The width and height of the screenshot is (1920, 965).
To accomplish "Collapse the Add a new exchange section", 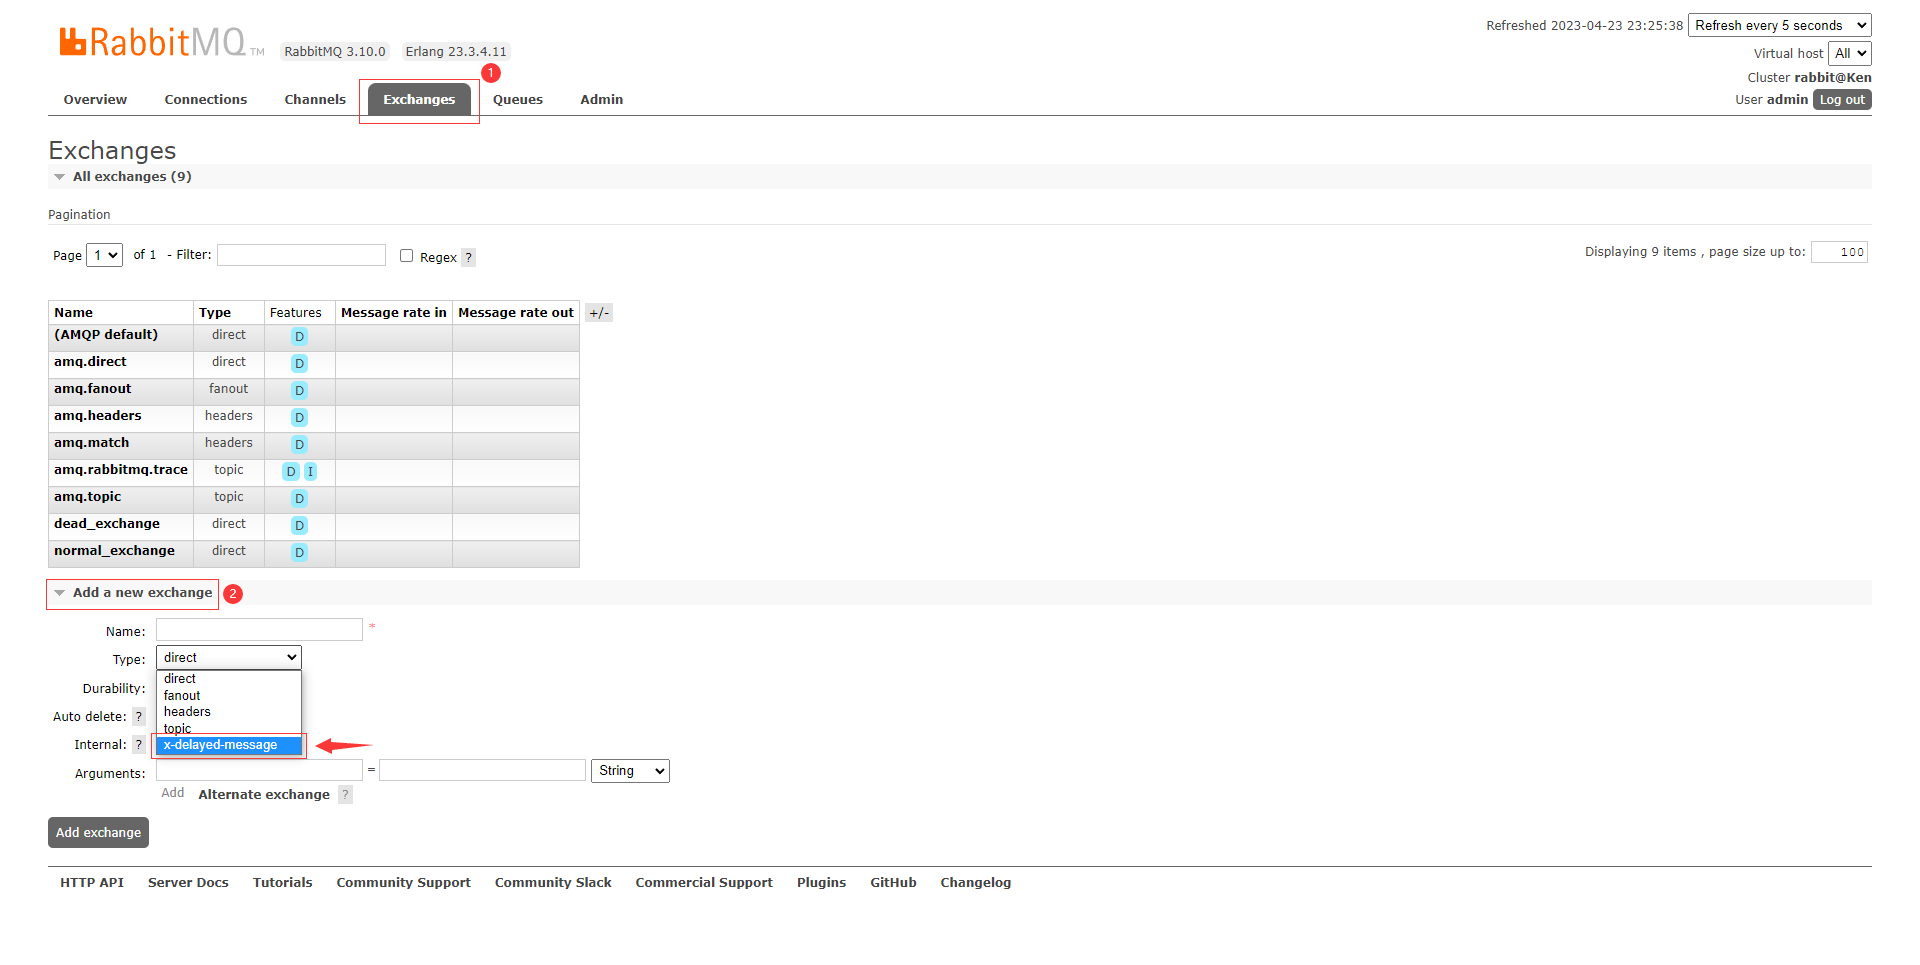I will [x=133, y=593].
